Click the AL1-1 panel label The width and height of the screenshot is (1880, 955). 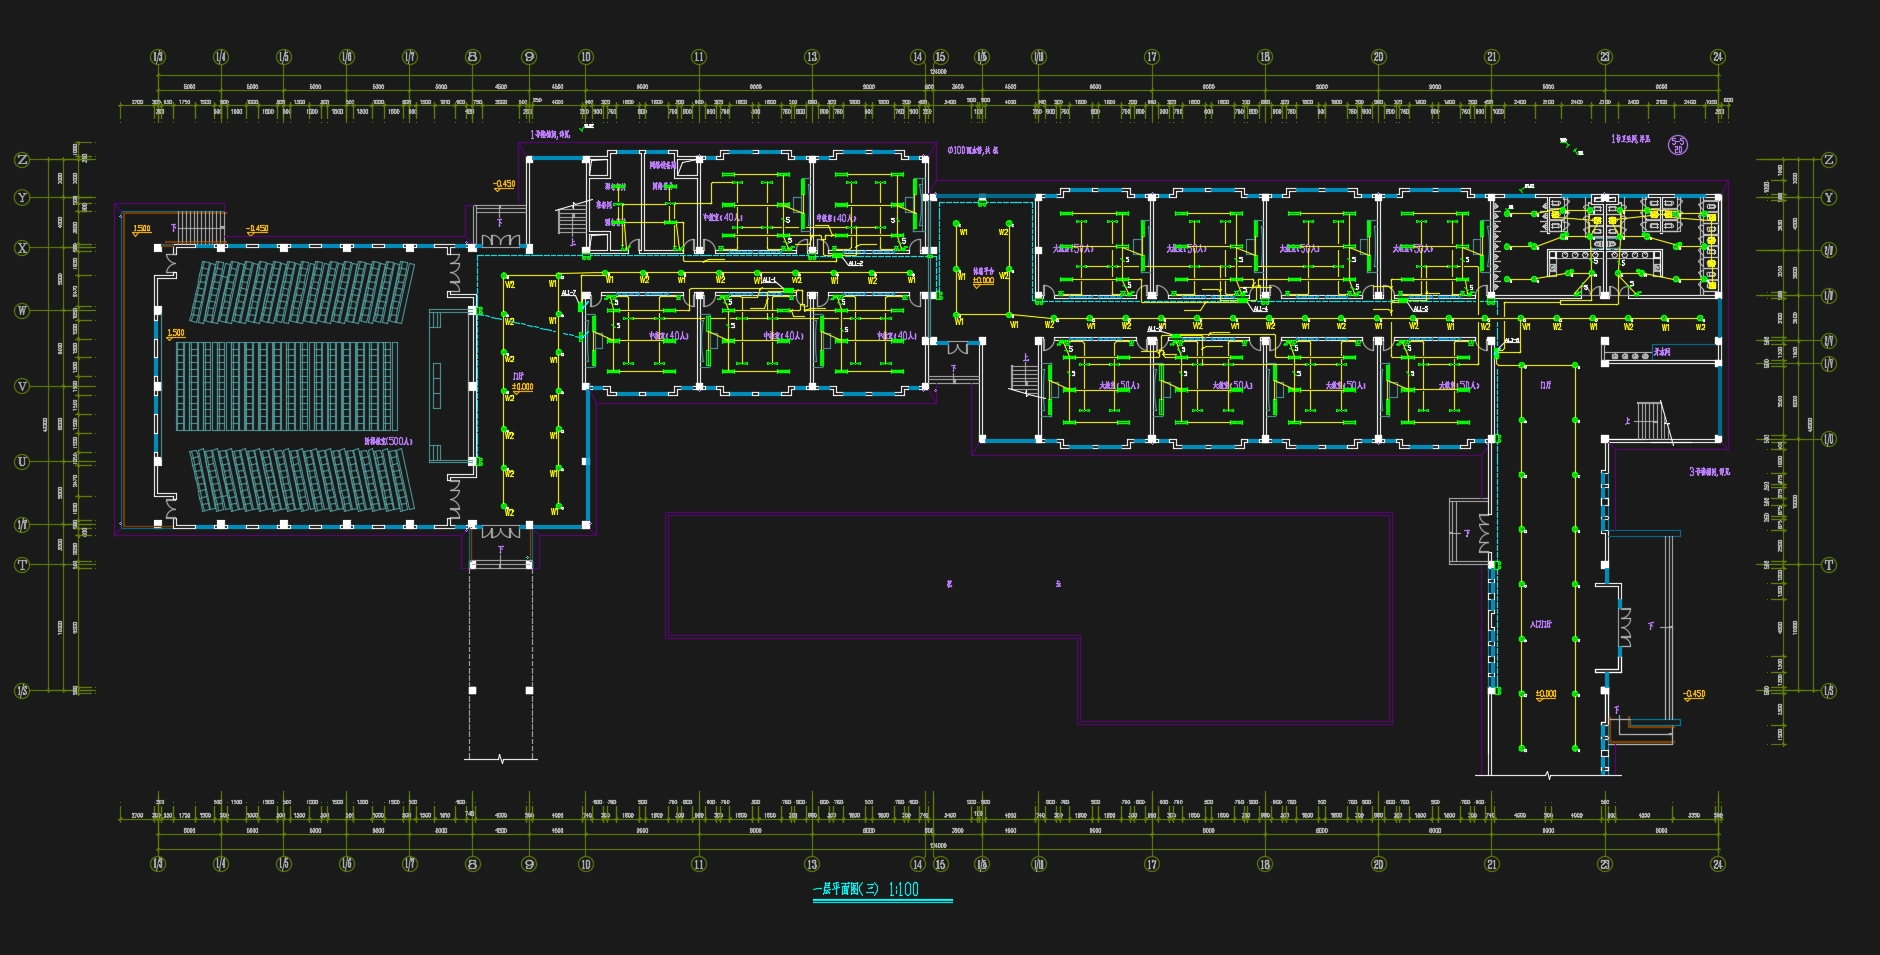[x=769, y=281]
